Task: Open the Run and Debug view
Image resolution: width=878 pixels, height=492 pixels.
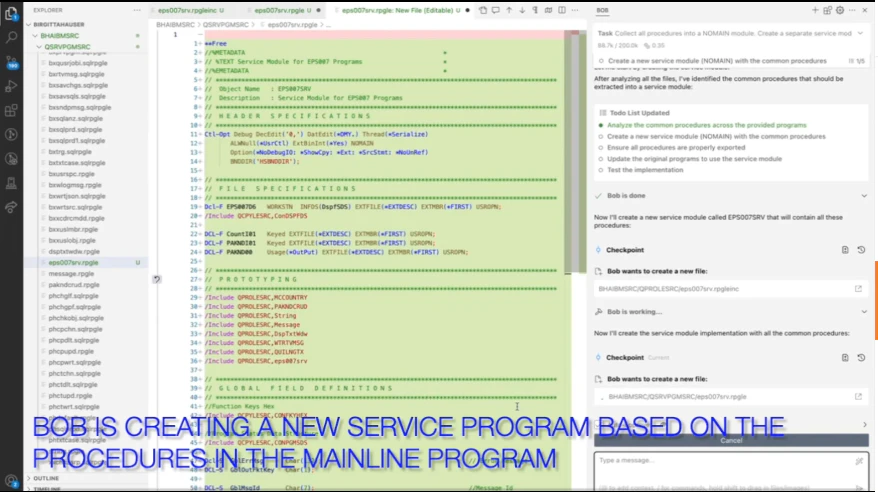Action: pyautogui.click(x=11, y=86)
